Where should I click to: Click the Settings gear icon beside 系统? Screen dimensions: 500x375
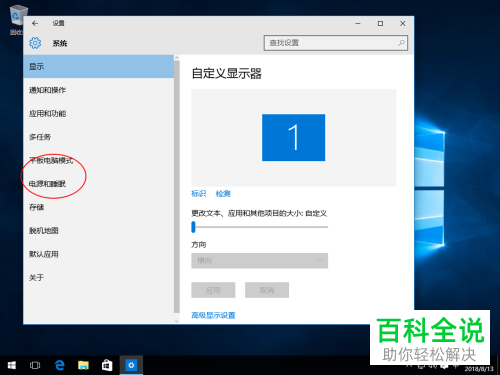35,43
